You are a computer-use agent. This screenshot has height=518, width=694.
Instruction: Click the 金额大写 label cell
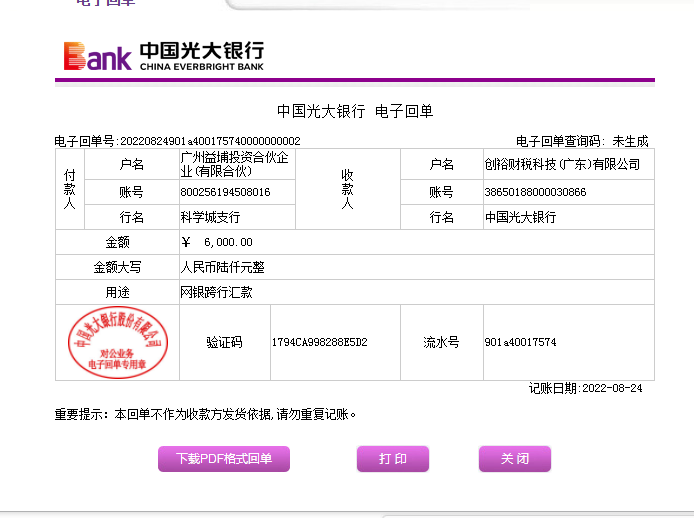click(x=117, y=267)
